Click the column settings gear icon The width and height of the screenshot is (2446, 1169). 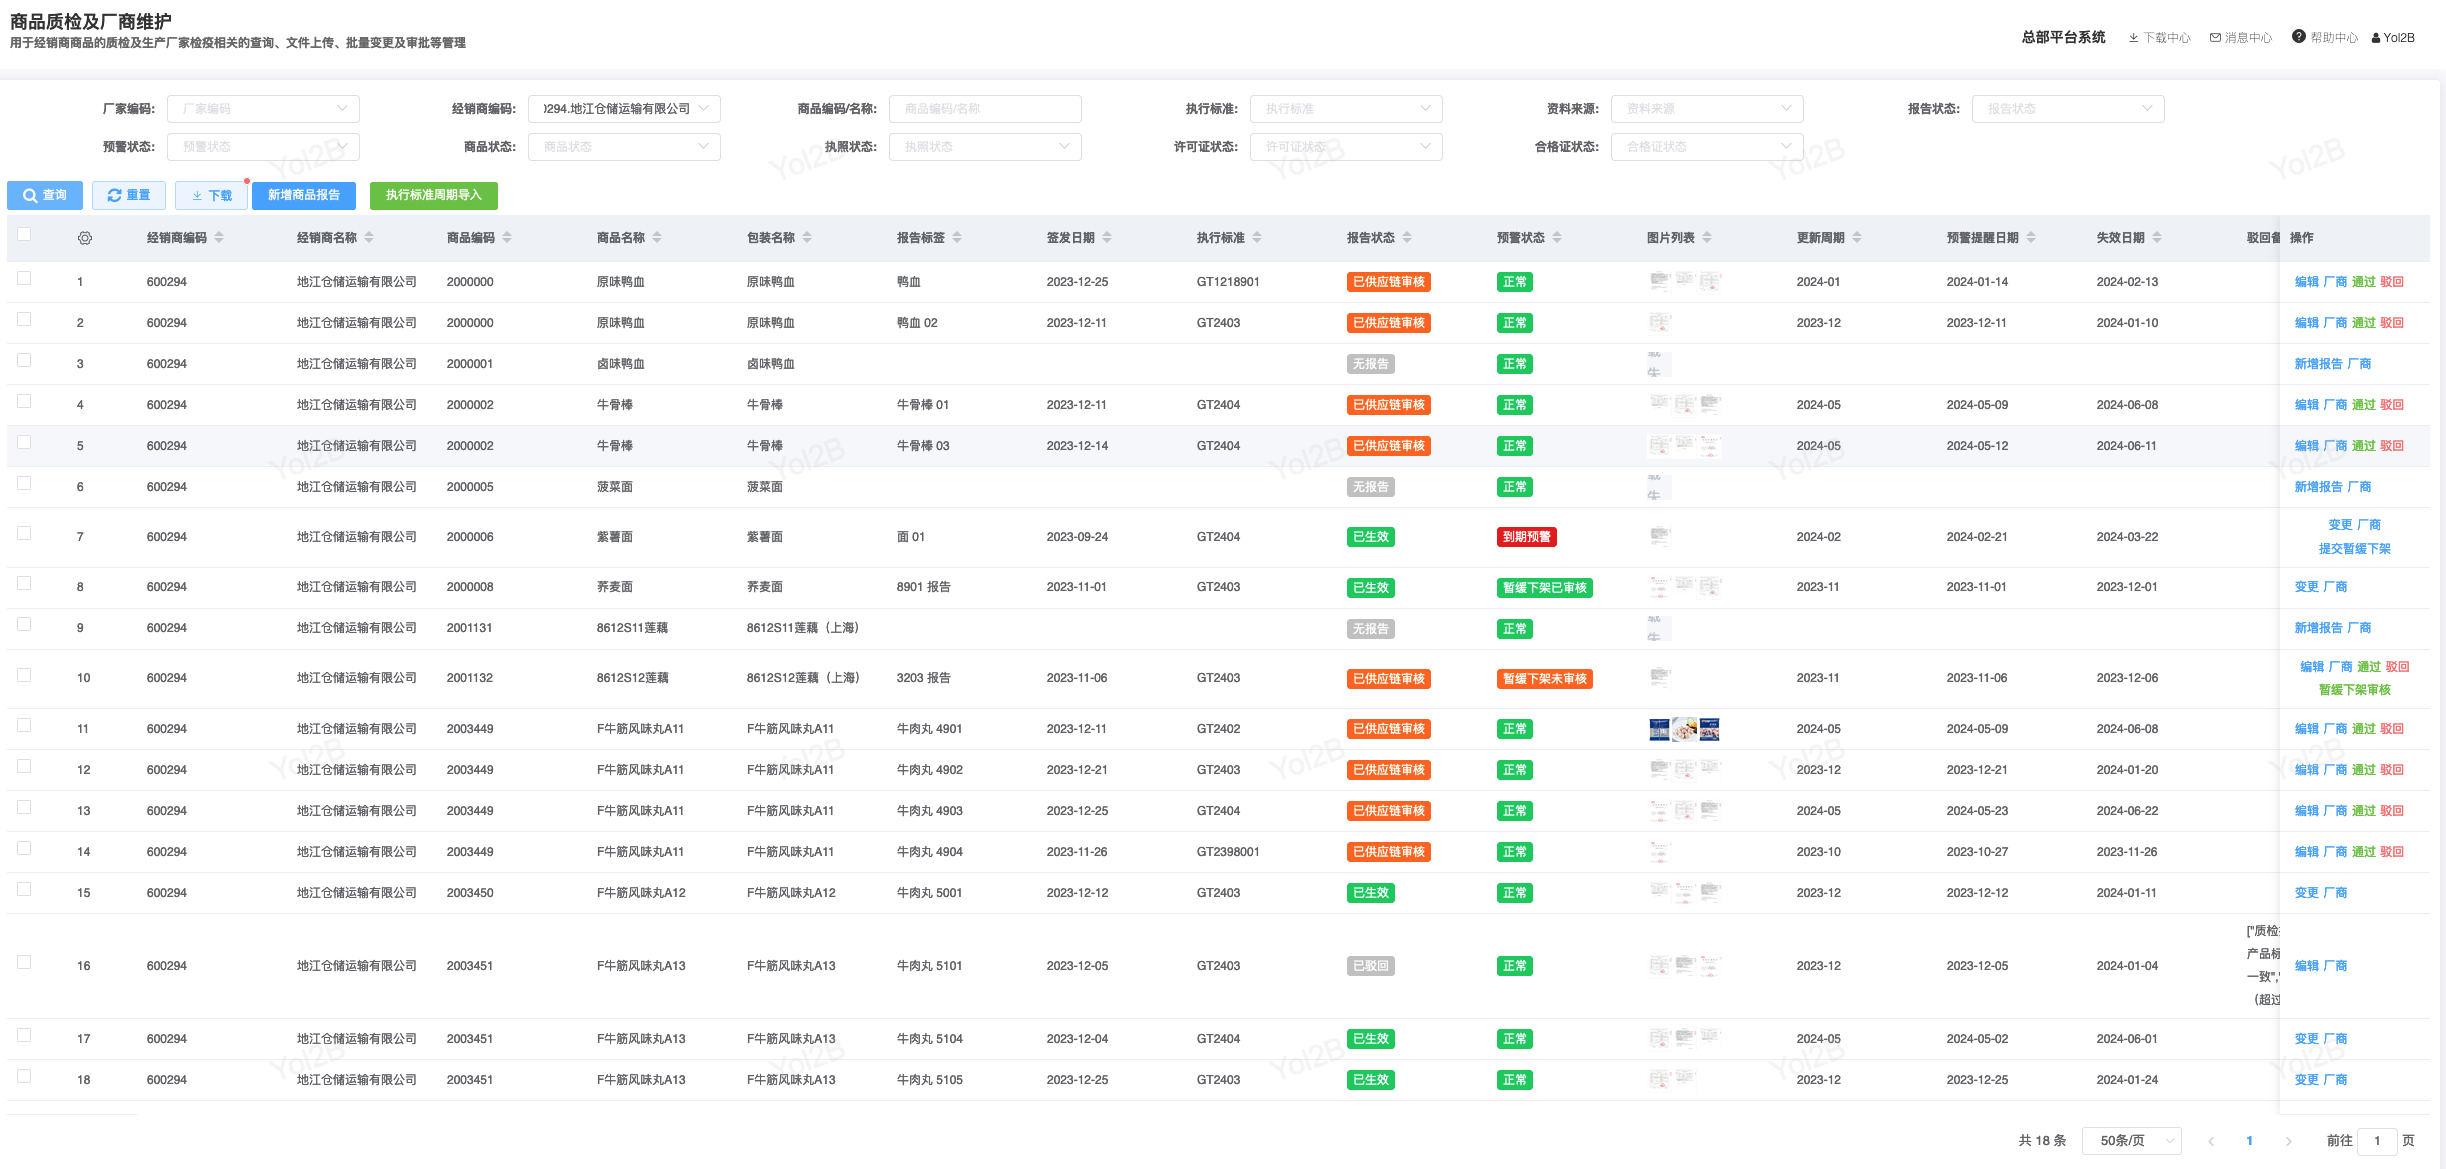(x=85, y=238)
